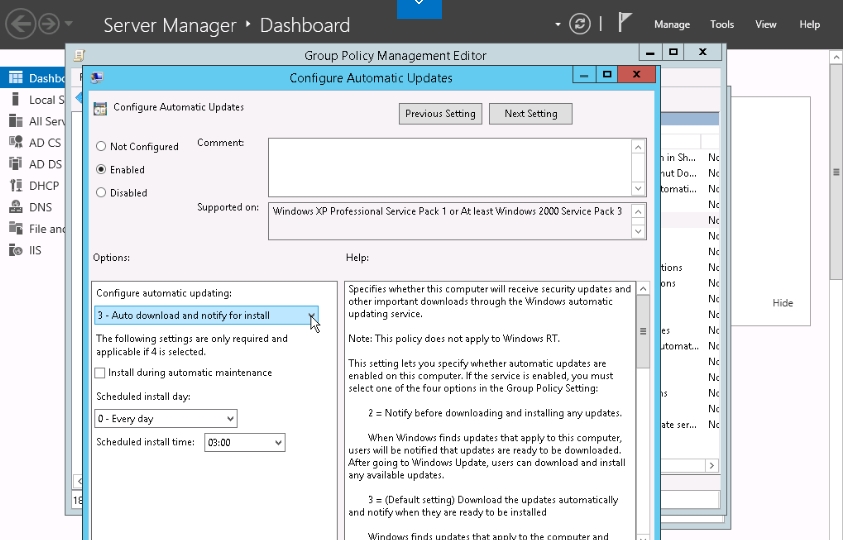
Task: Open the Tools menu
Action: point(722,24)
